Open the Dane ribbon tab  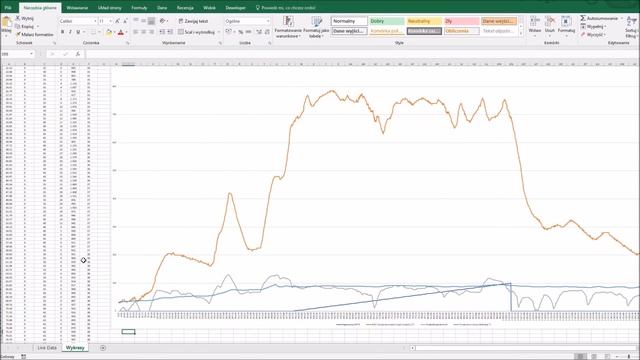point(162,8)
